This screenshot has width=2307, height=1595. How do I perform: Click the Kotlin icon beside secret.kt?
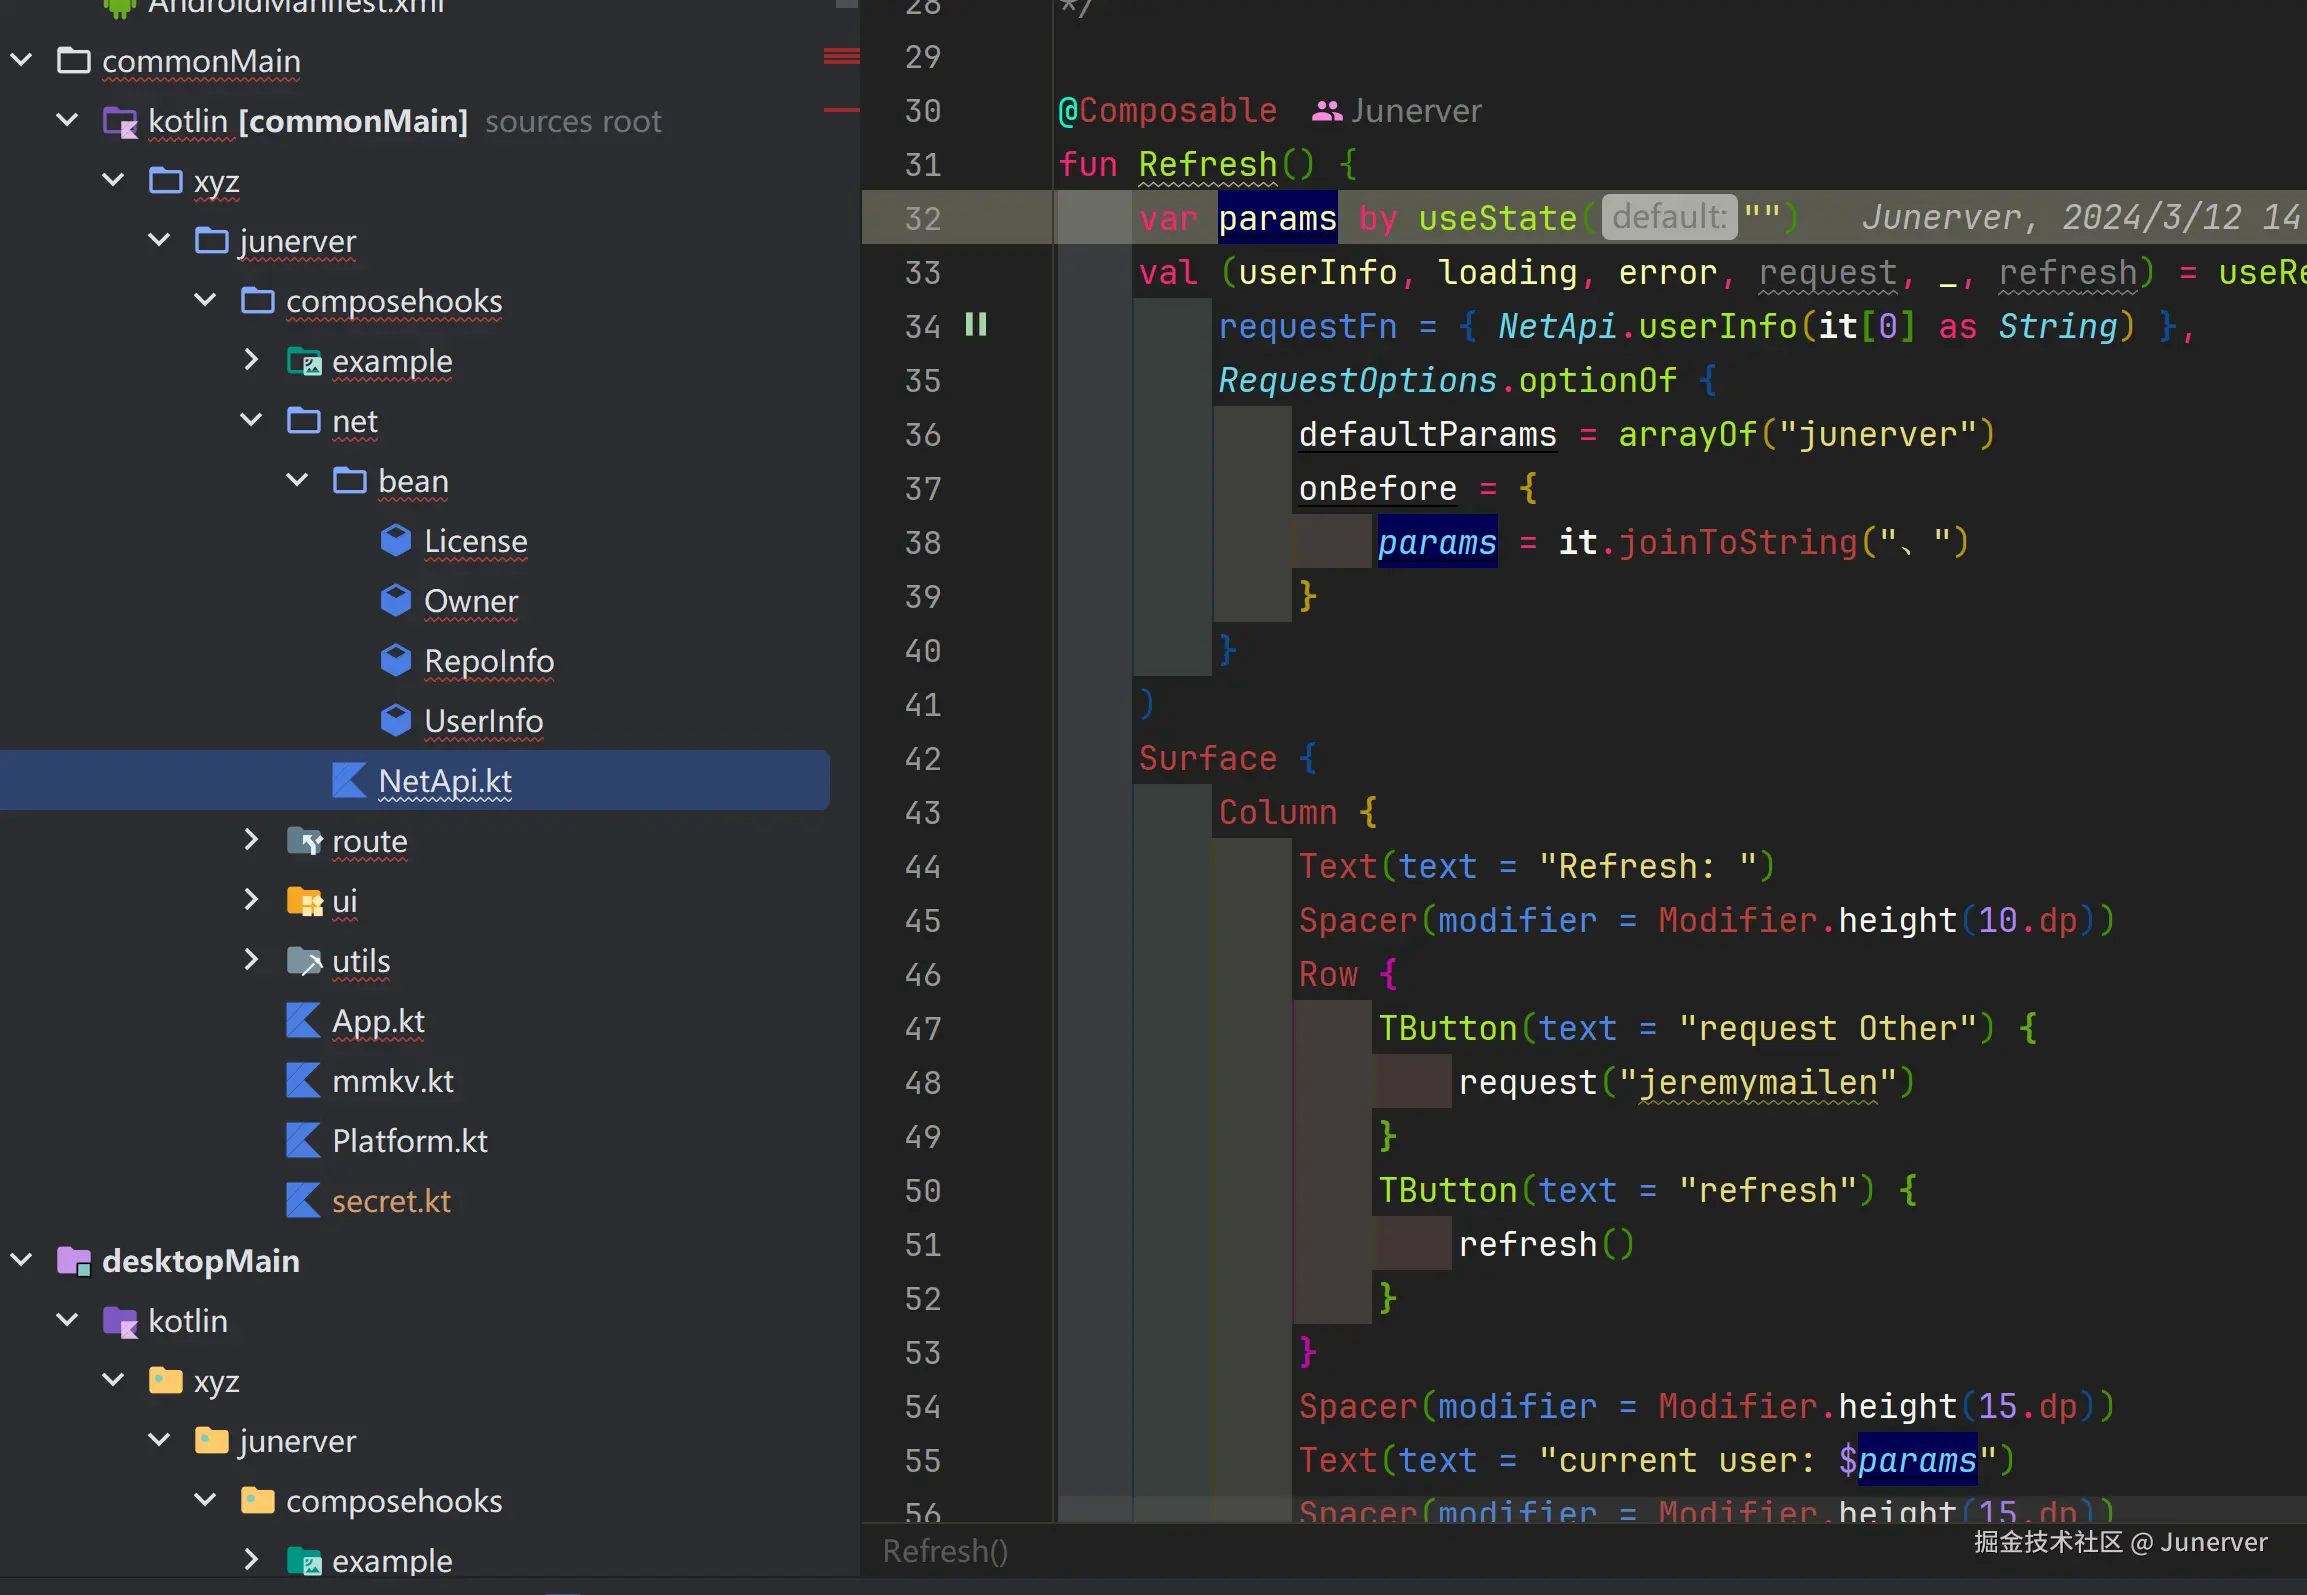(x=302, y=1201)
